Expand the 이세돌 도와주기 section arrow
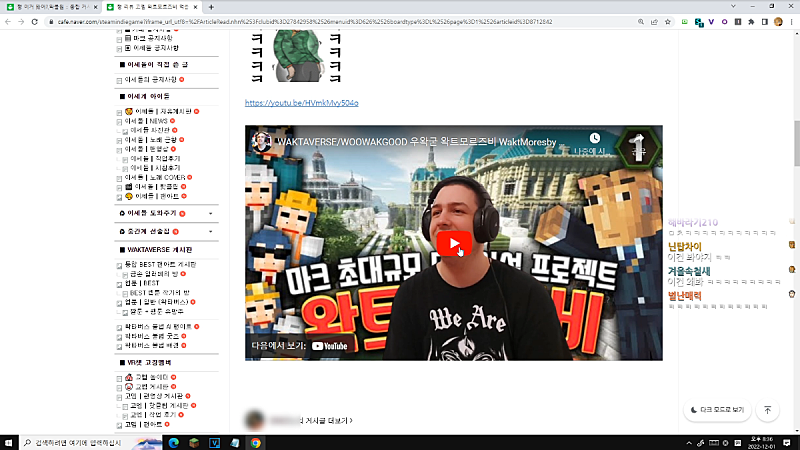 210,214
